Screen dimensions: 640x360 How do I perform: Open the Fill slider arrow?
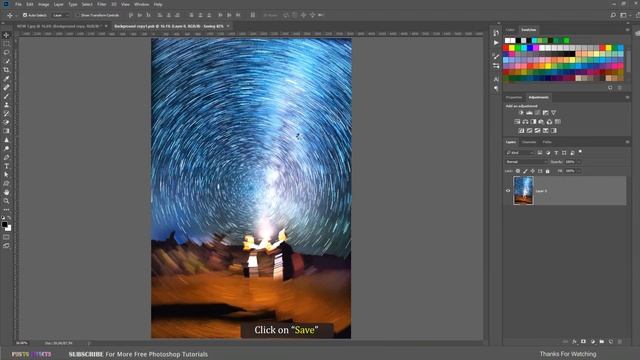[x=579, y=171]
